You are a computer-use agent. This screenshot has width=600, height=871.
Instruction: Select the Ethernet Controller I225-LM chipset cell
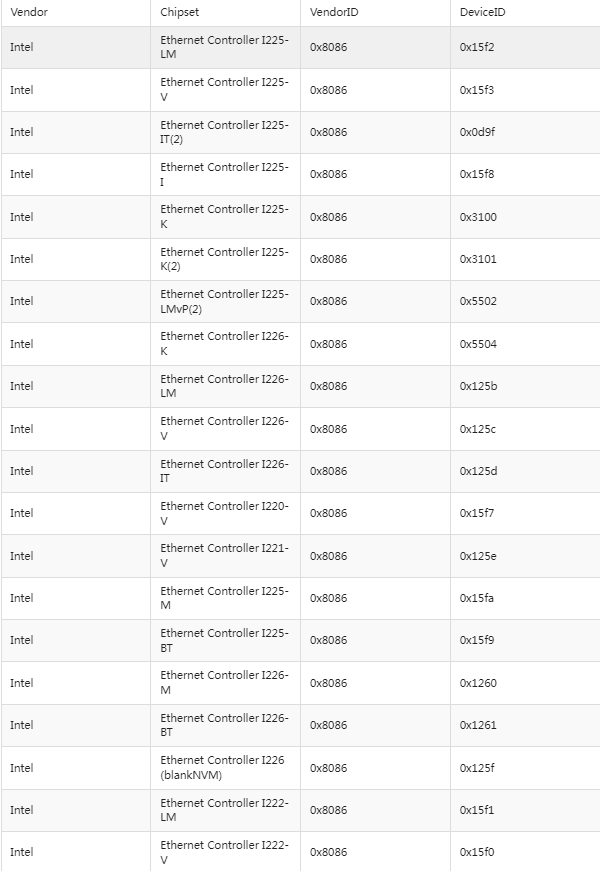coord(224,47)
